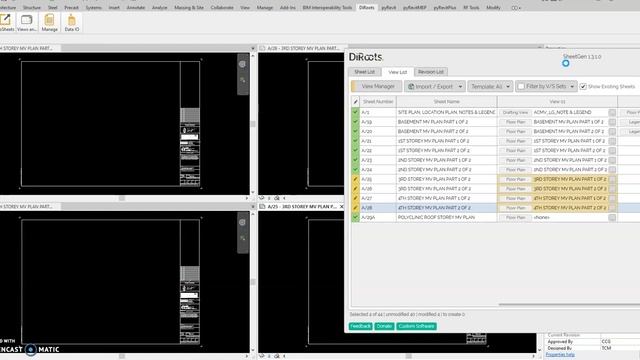The width and height of the screenshot is (640, 360).
Task: Open the pyRevit ribbon tab
Action: [x=389, y=7]
